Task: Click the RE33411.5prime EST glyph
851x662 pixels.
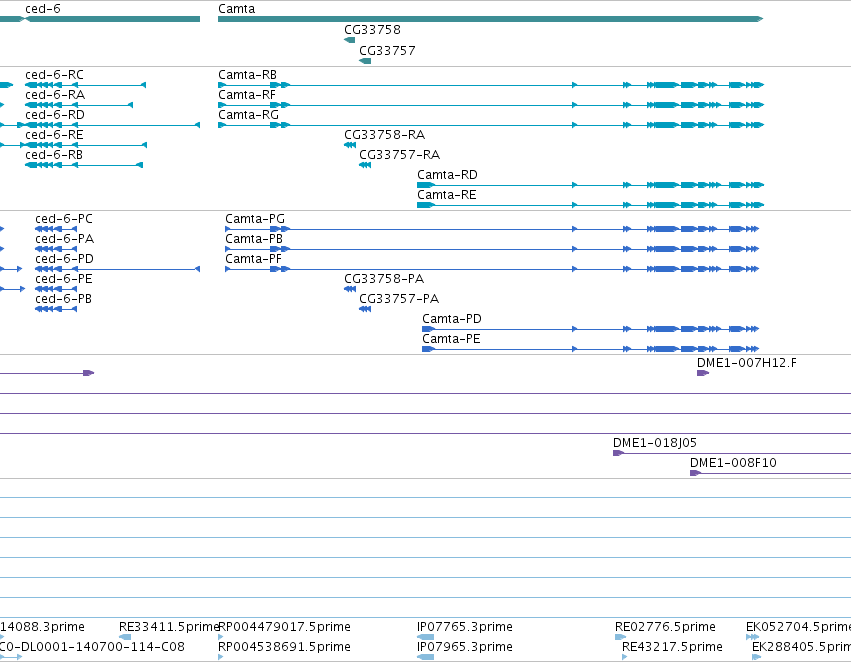Action: click(x=125, y=637)
